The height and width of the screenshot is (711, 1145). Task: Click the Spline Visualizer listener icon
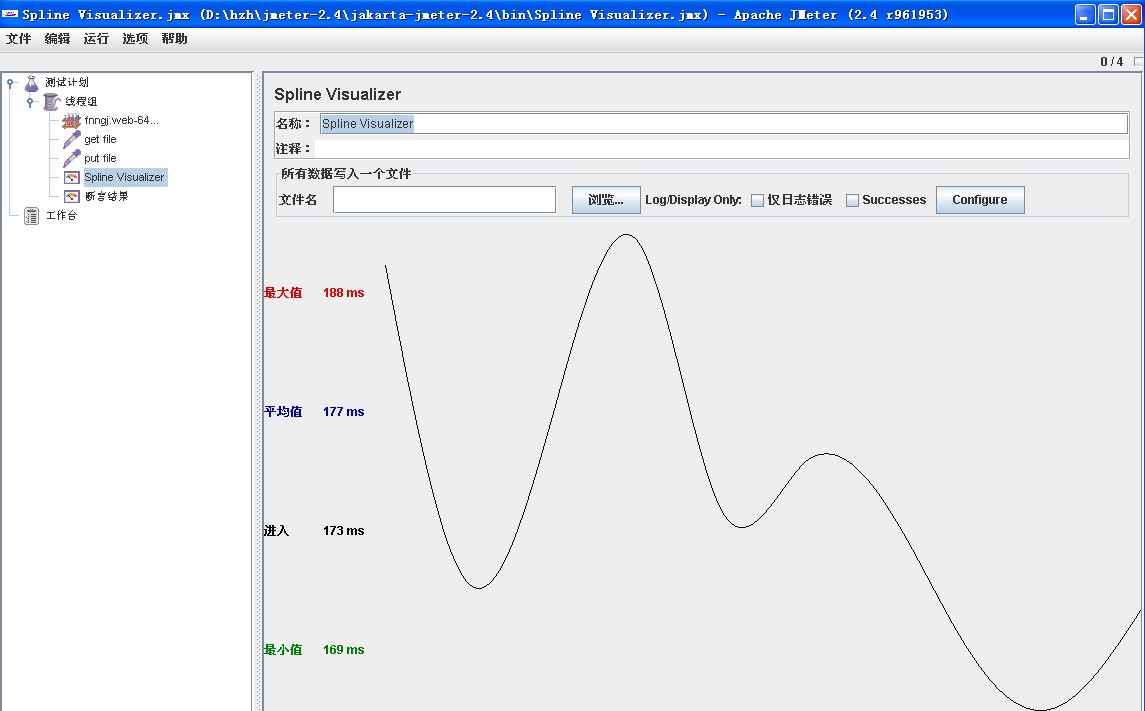point(72,177)
